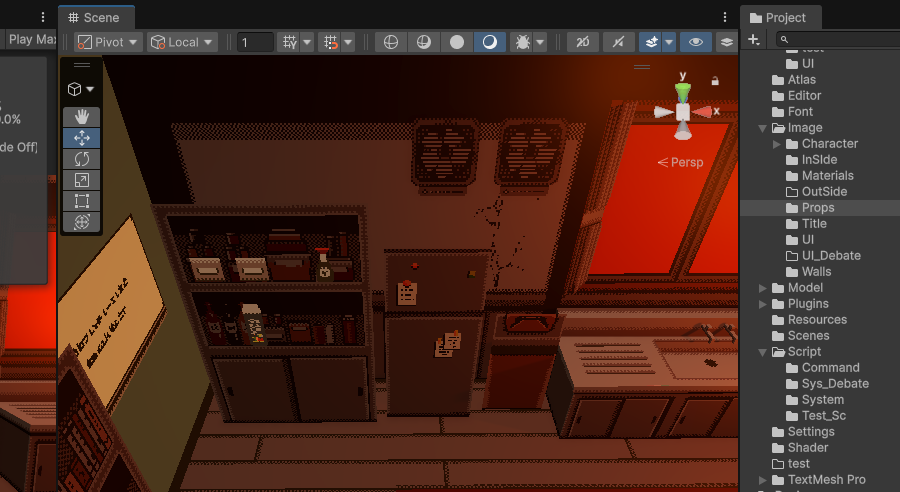Select the Move tool
Image resolution: width=900 pixels, height=492 pixels.
tap(81, 138)
